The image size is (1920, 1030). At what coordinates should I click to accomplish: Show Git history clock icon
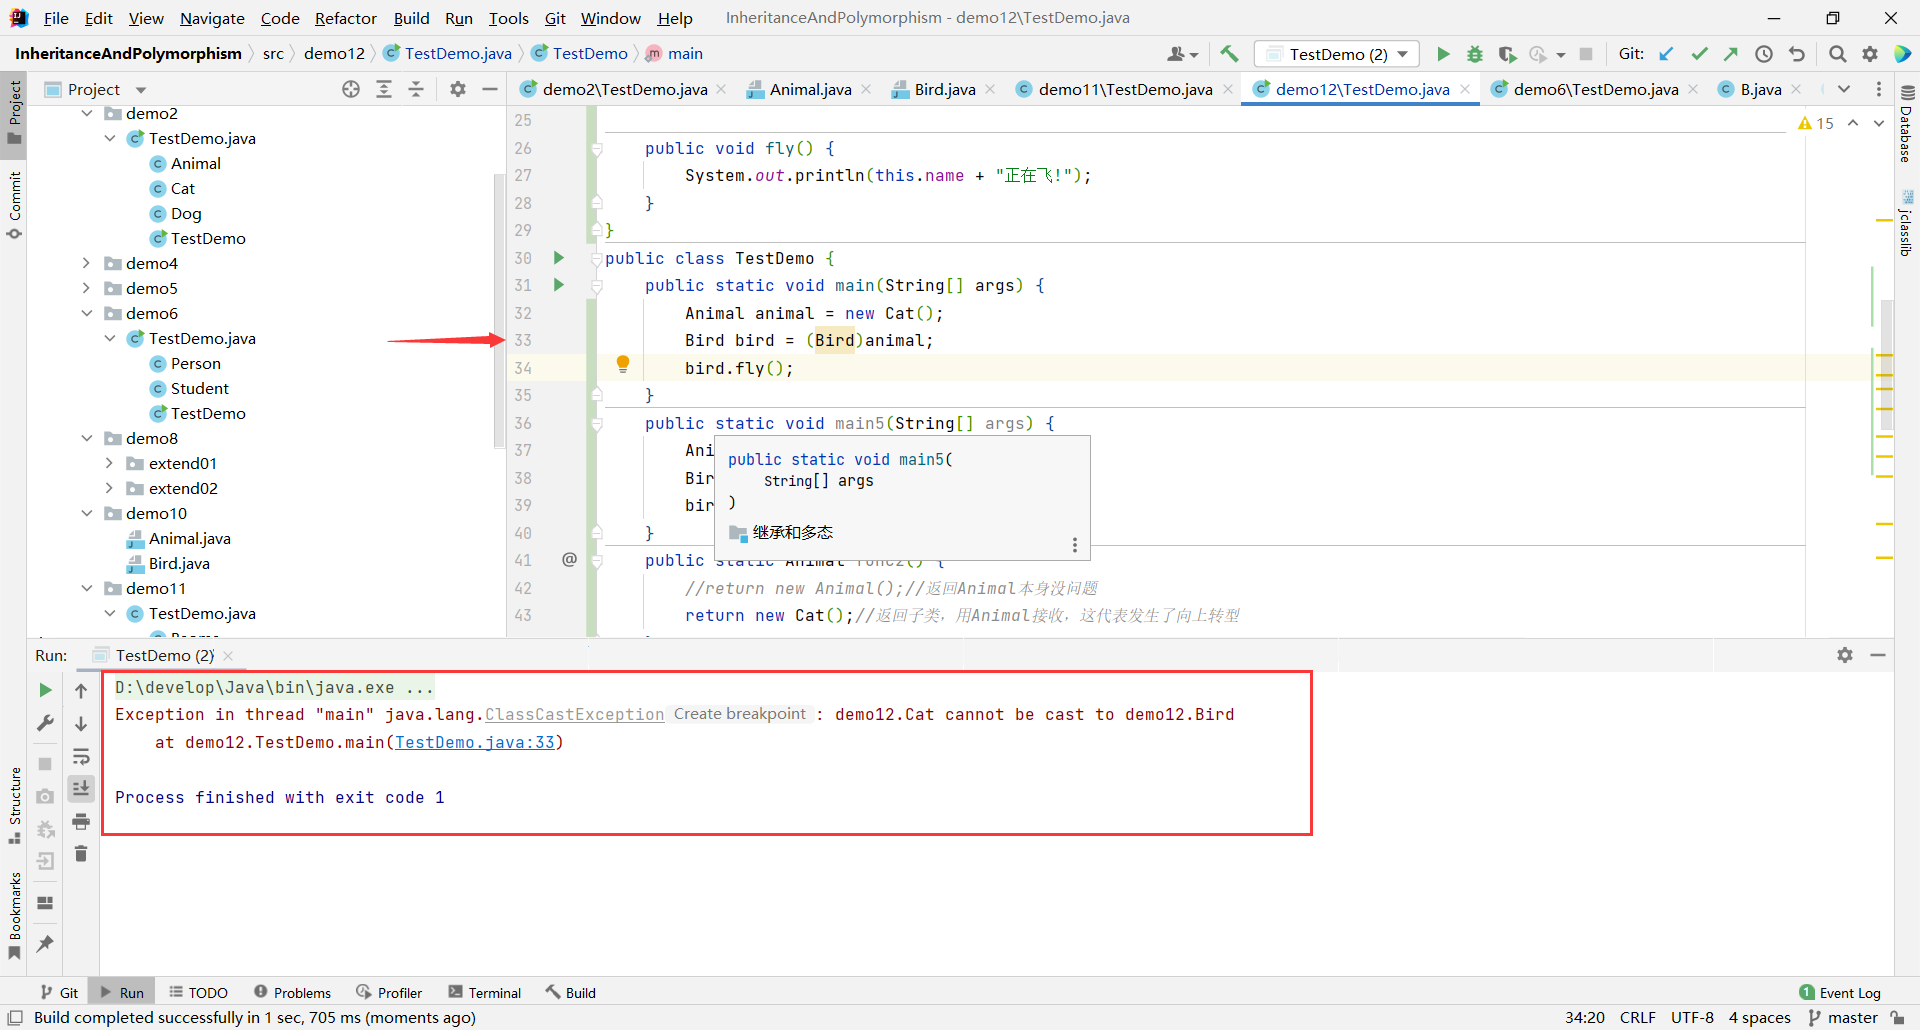(1764, 54)
